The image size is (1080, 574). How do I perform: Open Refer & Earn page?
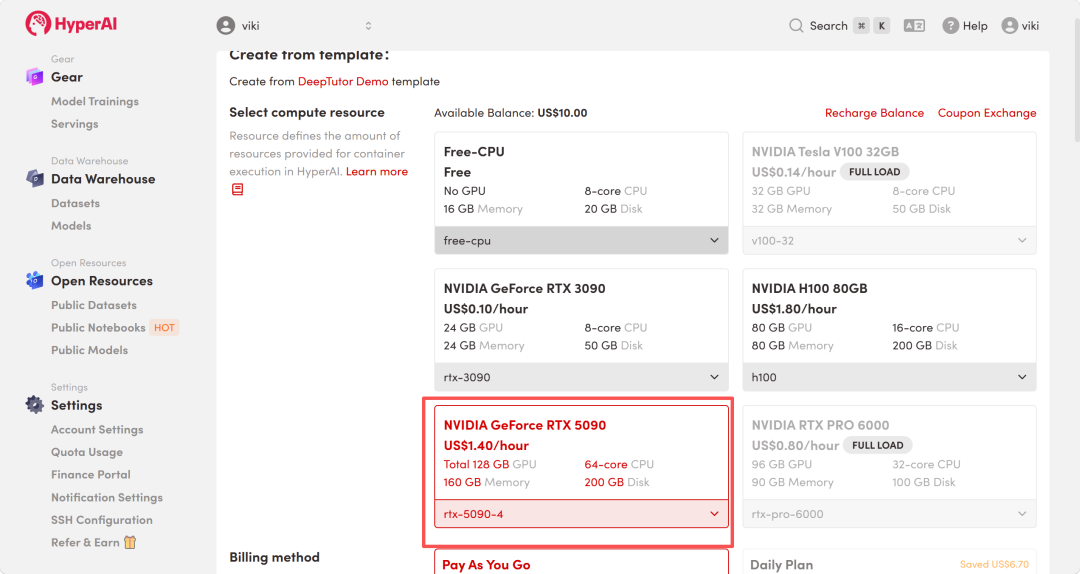(85, 542)
